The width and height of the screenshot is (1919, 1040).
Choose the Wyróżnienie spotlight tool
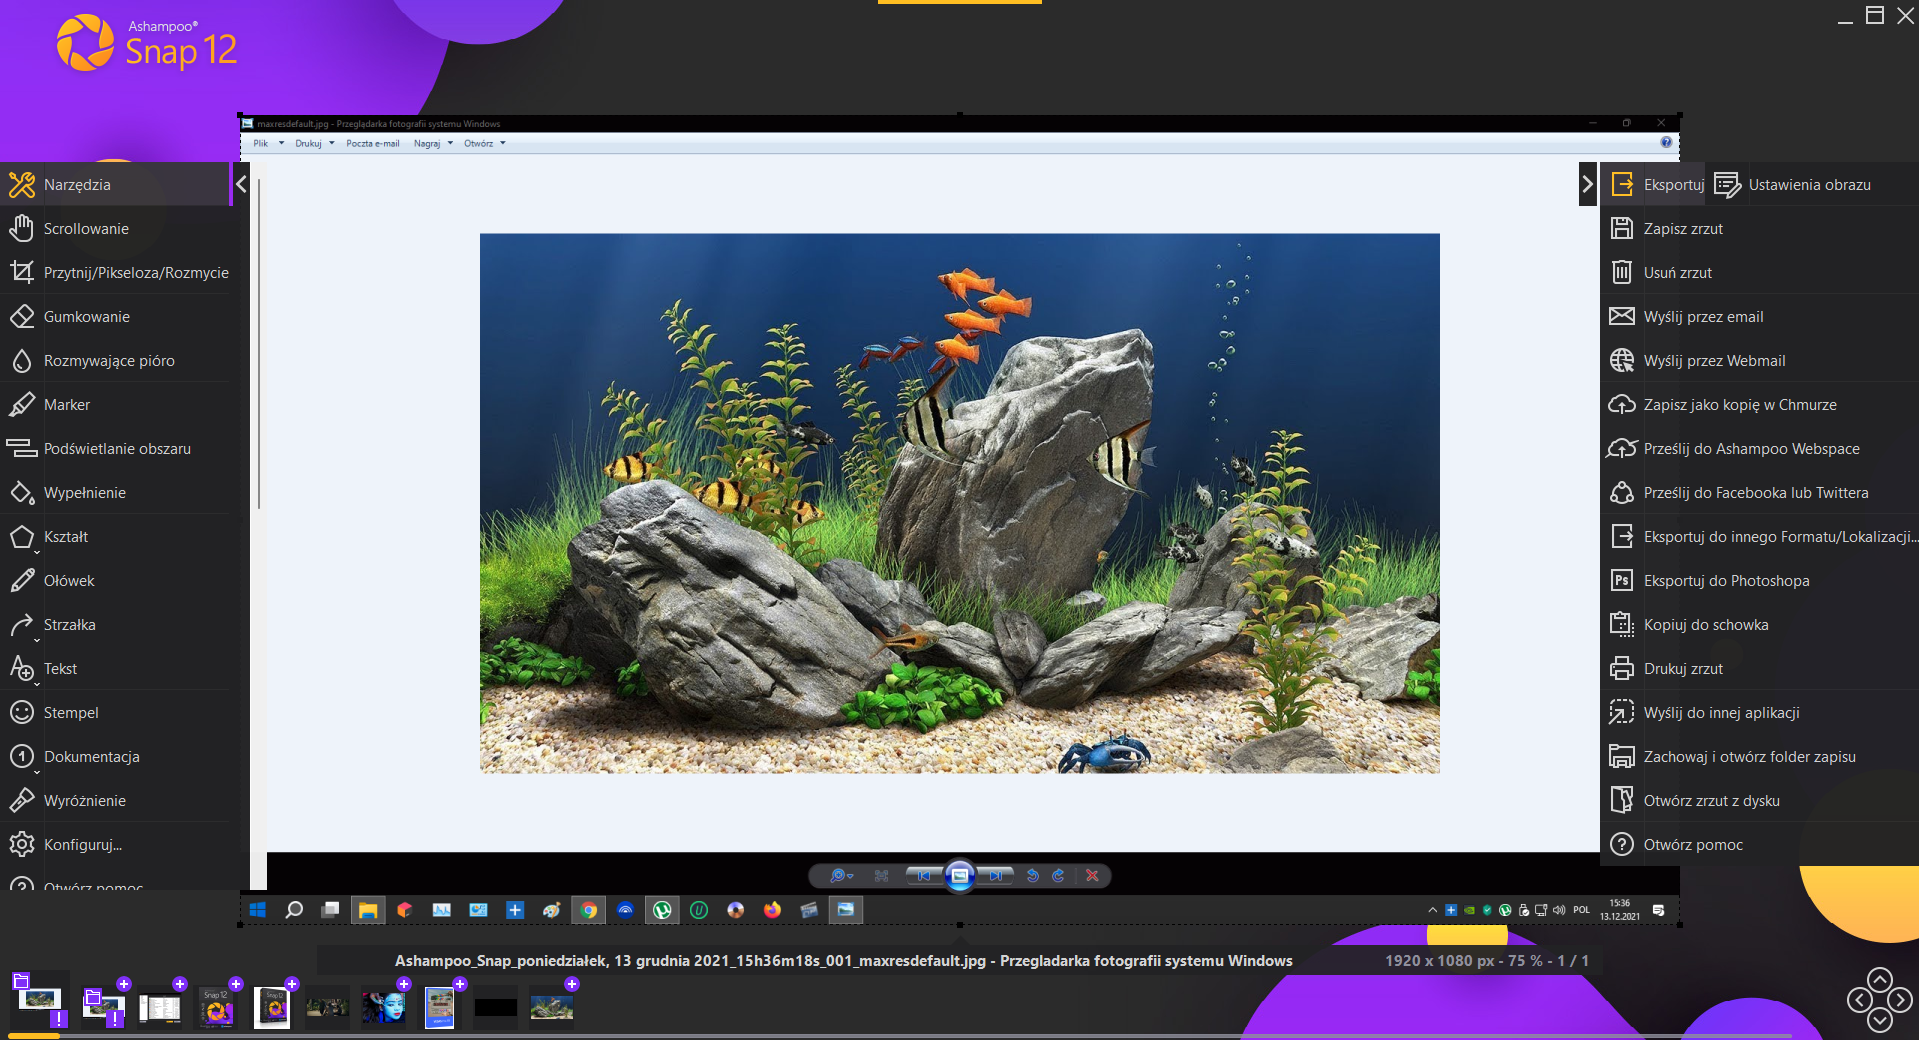[x=115, y=801]
